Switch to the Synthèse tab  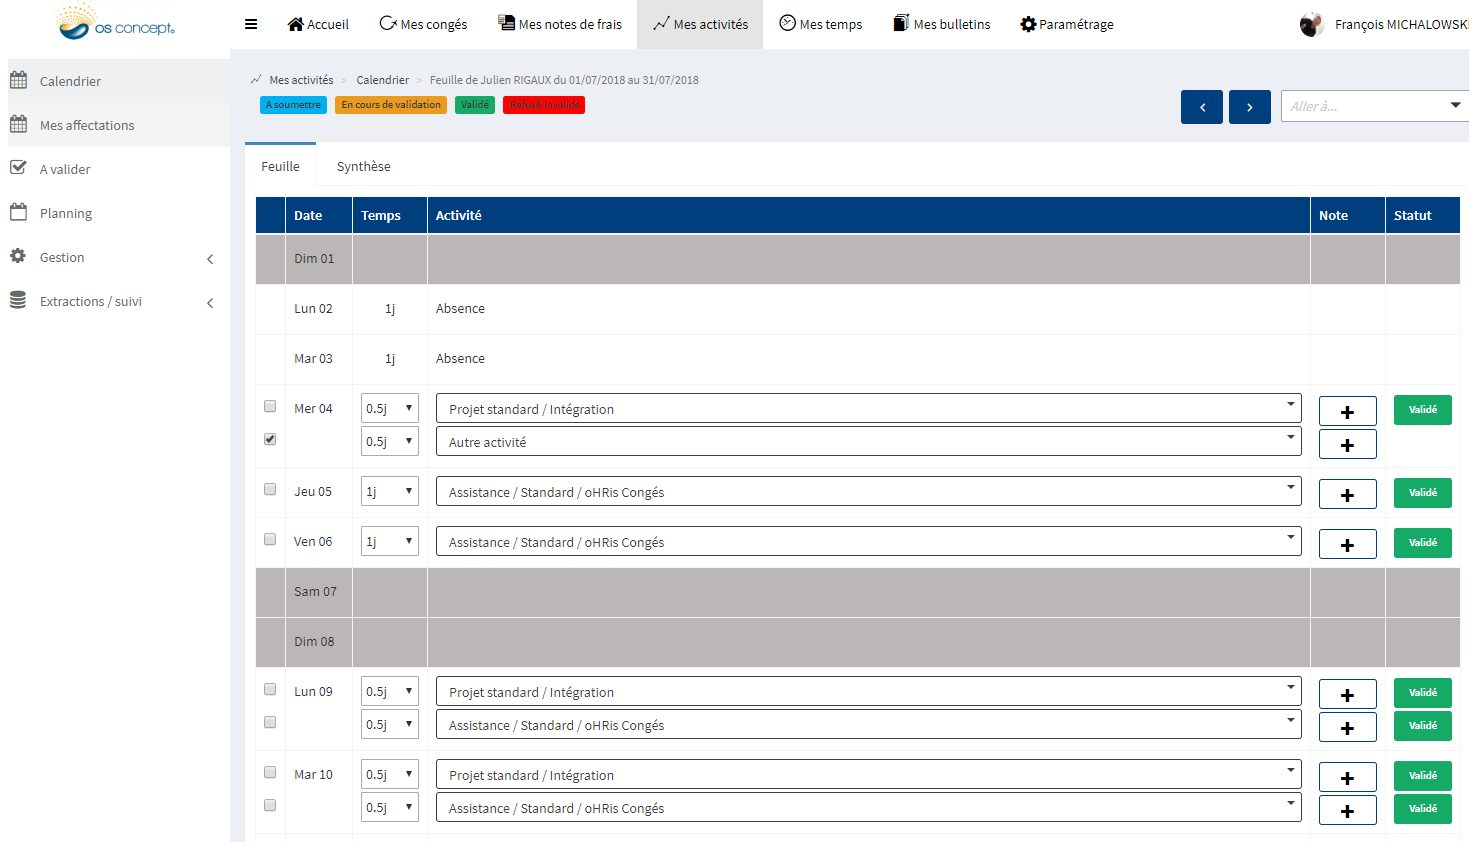363,166
